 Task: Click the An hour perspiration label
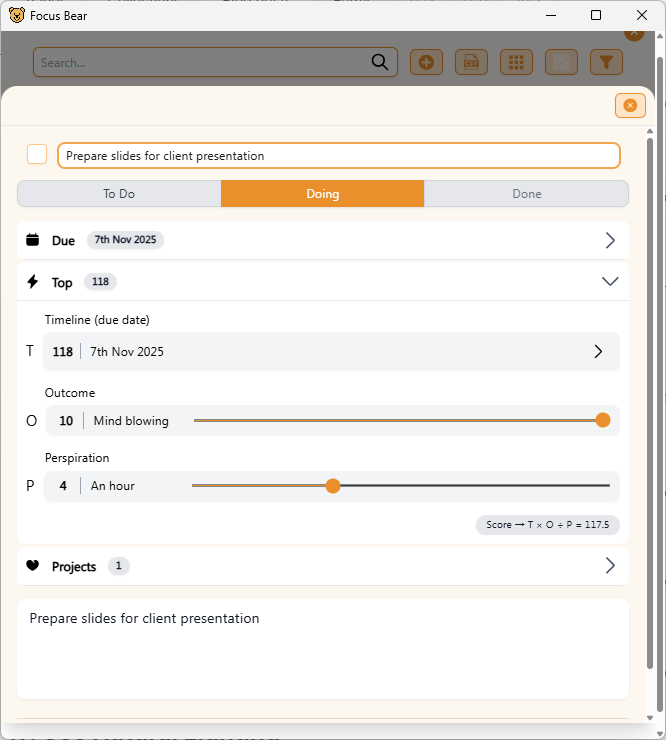[112, 486]
